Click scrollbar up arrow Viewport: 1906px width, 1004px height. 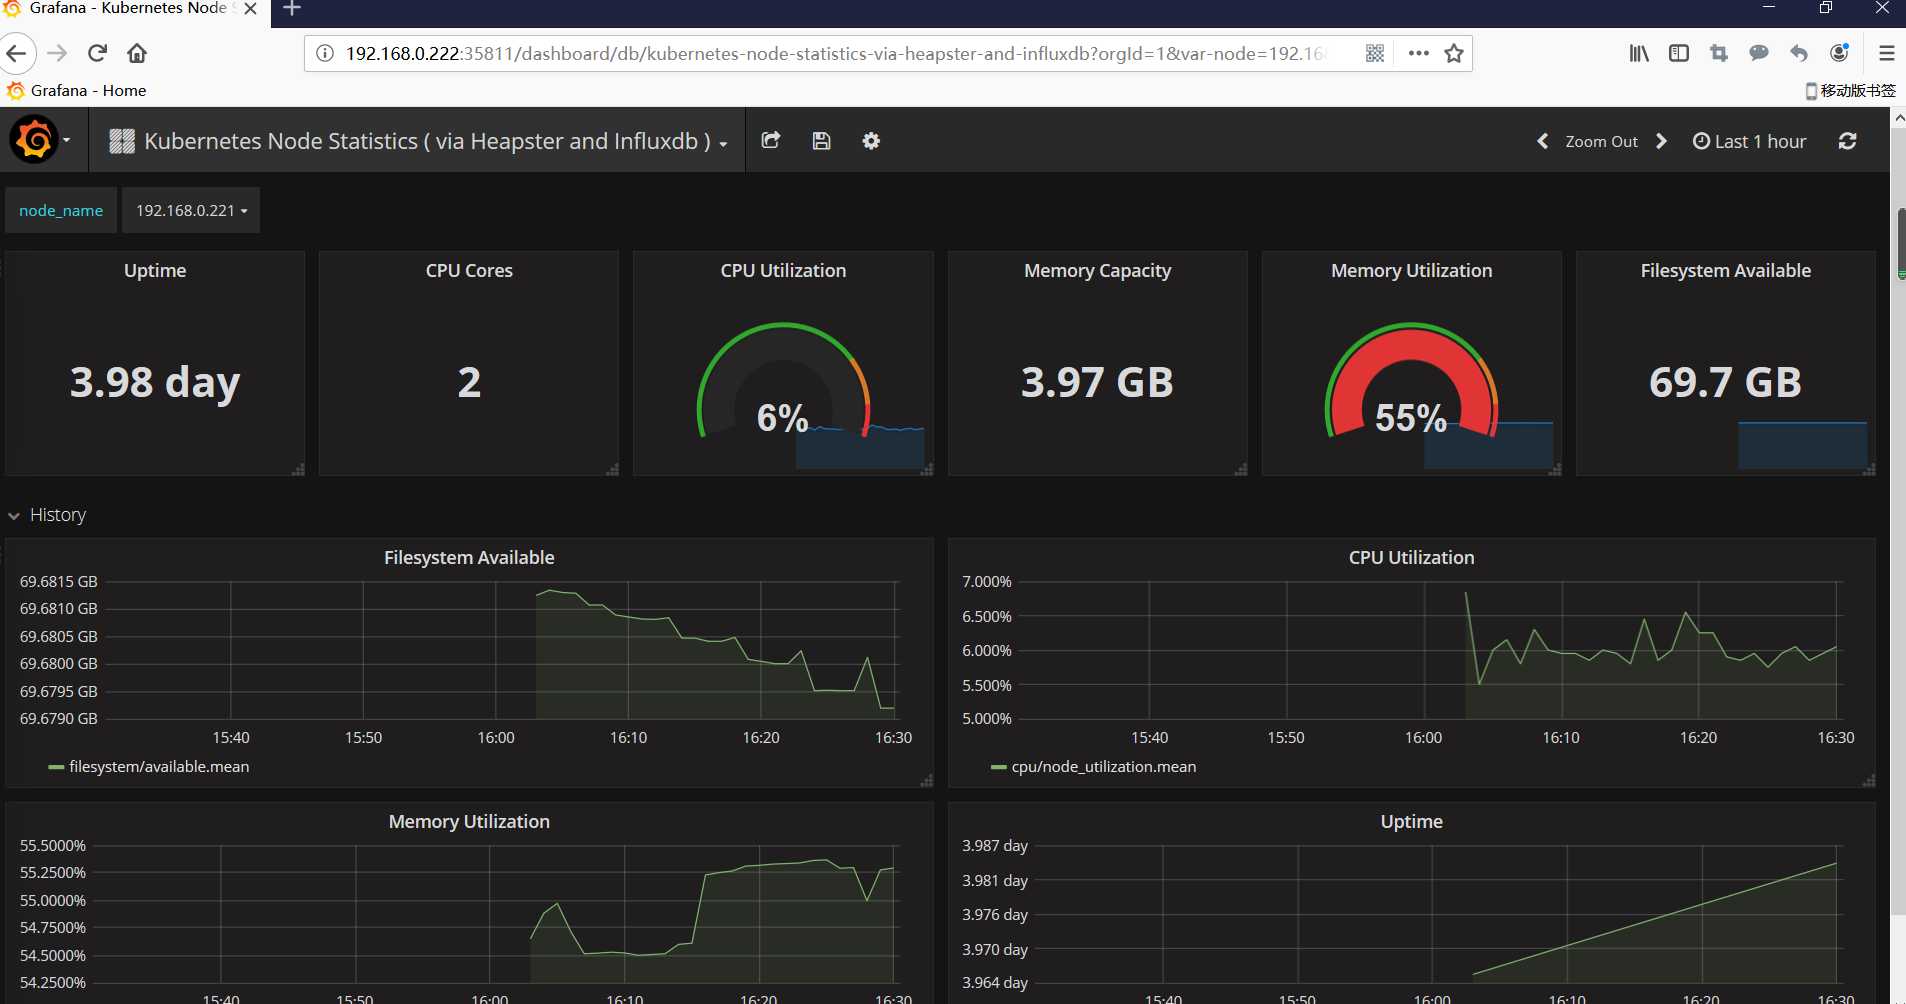pos(1899,118)
